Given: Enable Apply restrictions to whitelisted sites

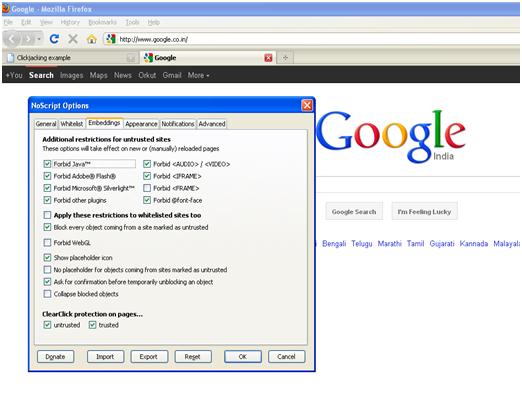Looking at the screenshot, I should pyautogui.click(x=47, y=215).
